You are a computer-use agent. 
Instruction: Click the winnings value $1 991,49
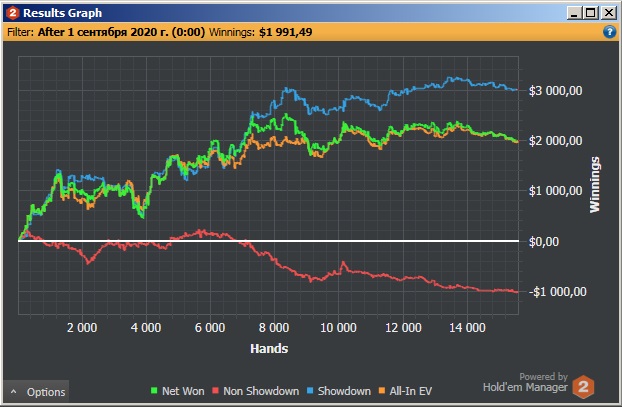[x=286, y=32]
